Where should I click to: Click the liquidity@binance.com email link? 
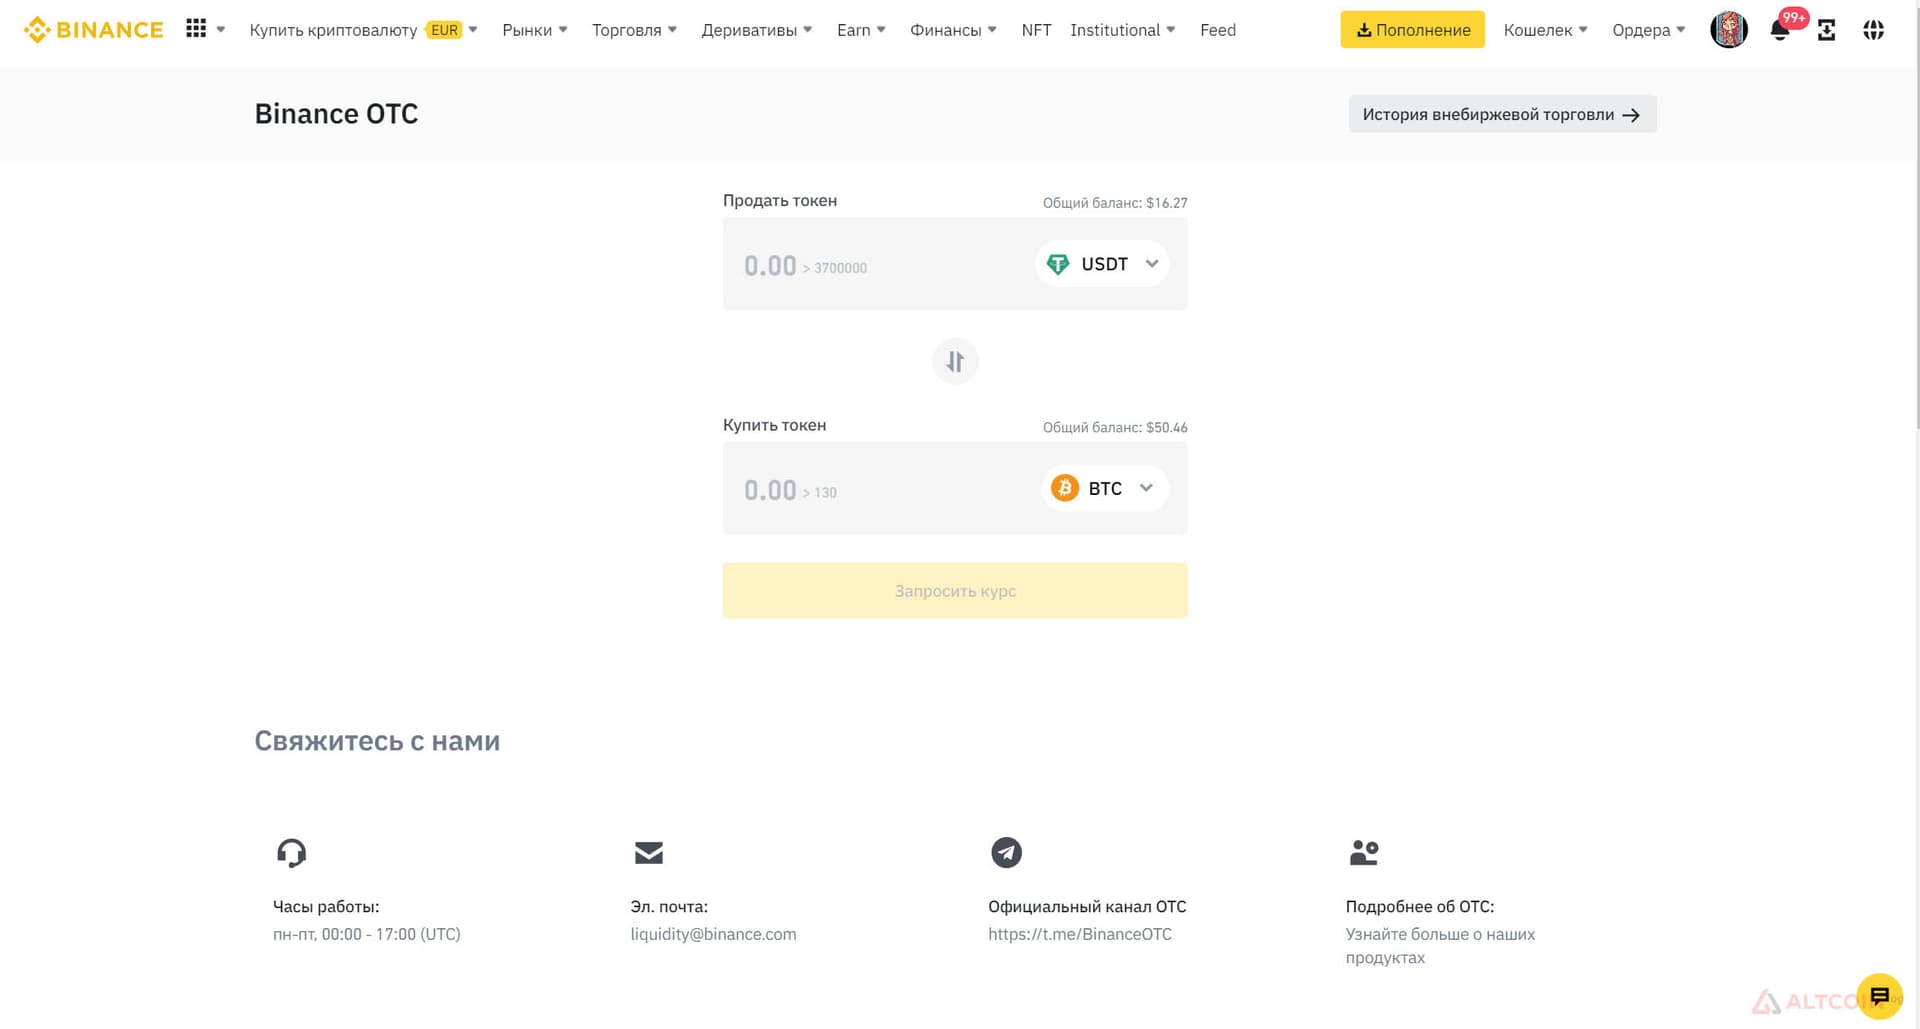tap(713, 934)
